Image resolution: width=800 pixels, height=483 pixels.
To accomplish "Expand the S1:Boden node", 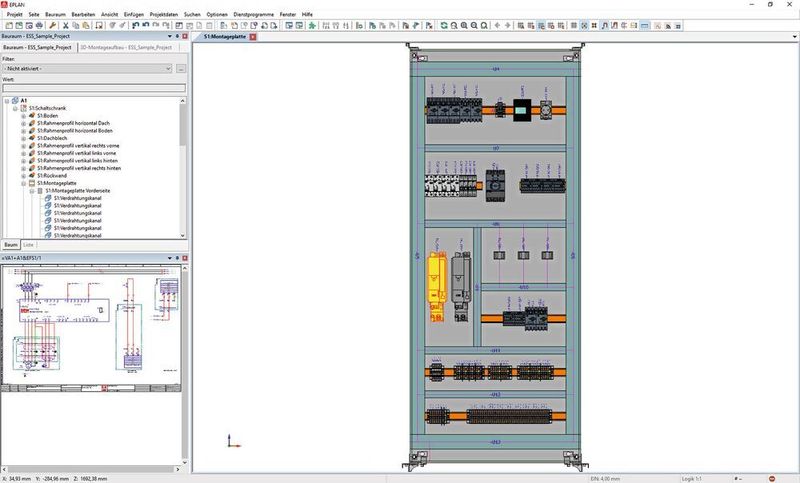I will pyautogui.click(x=23, y=116).
